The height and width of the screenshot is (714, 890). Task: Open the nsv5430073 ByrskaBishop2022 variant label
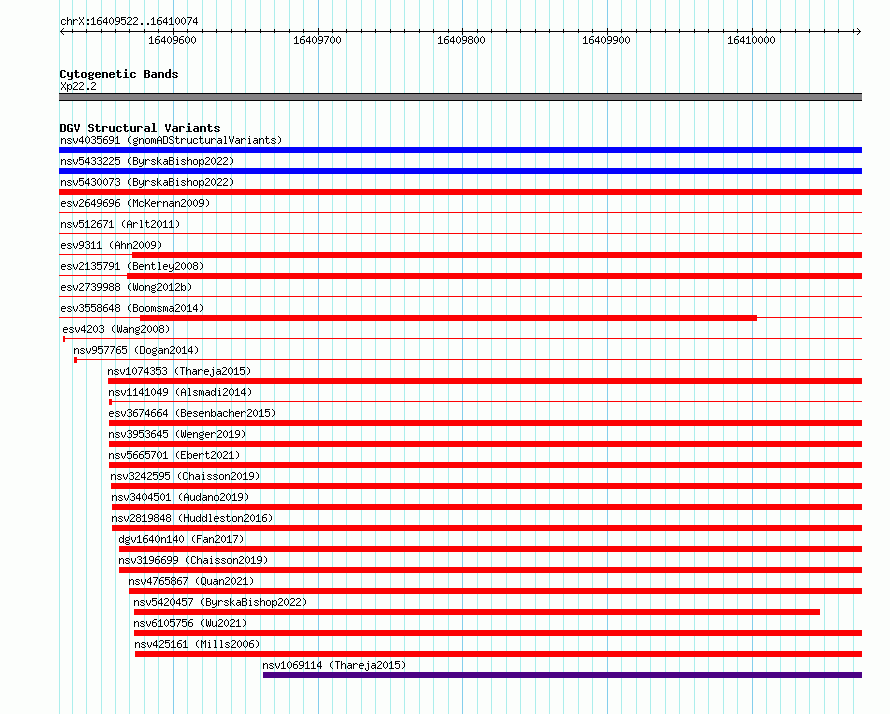click(147, 182)
